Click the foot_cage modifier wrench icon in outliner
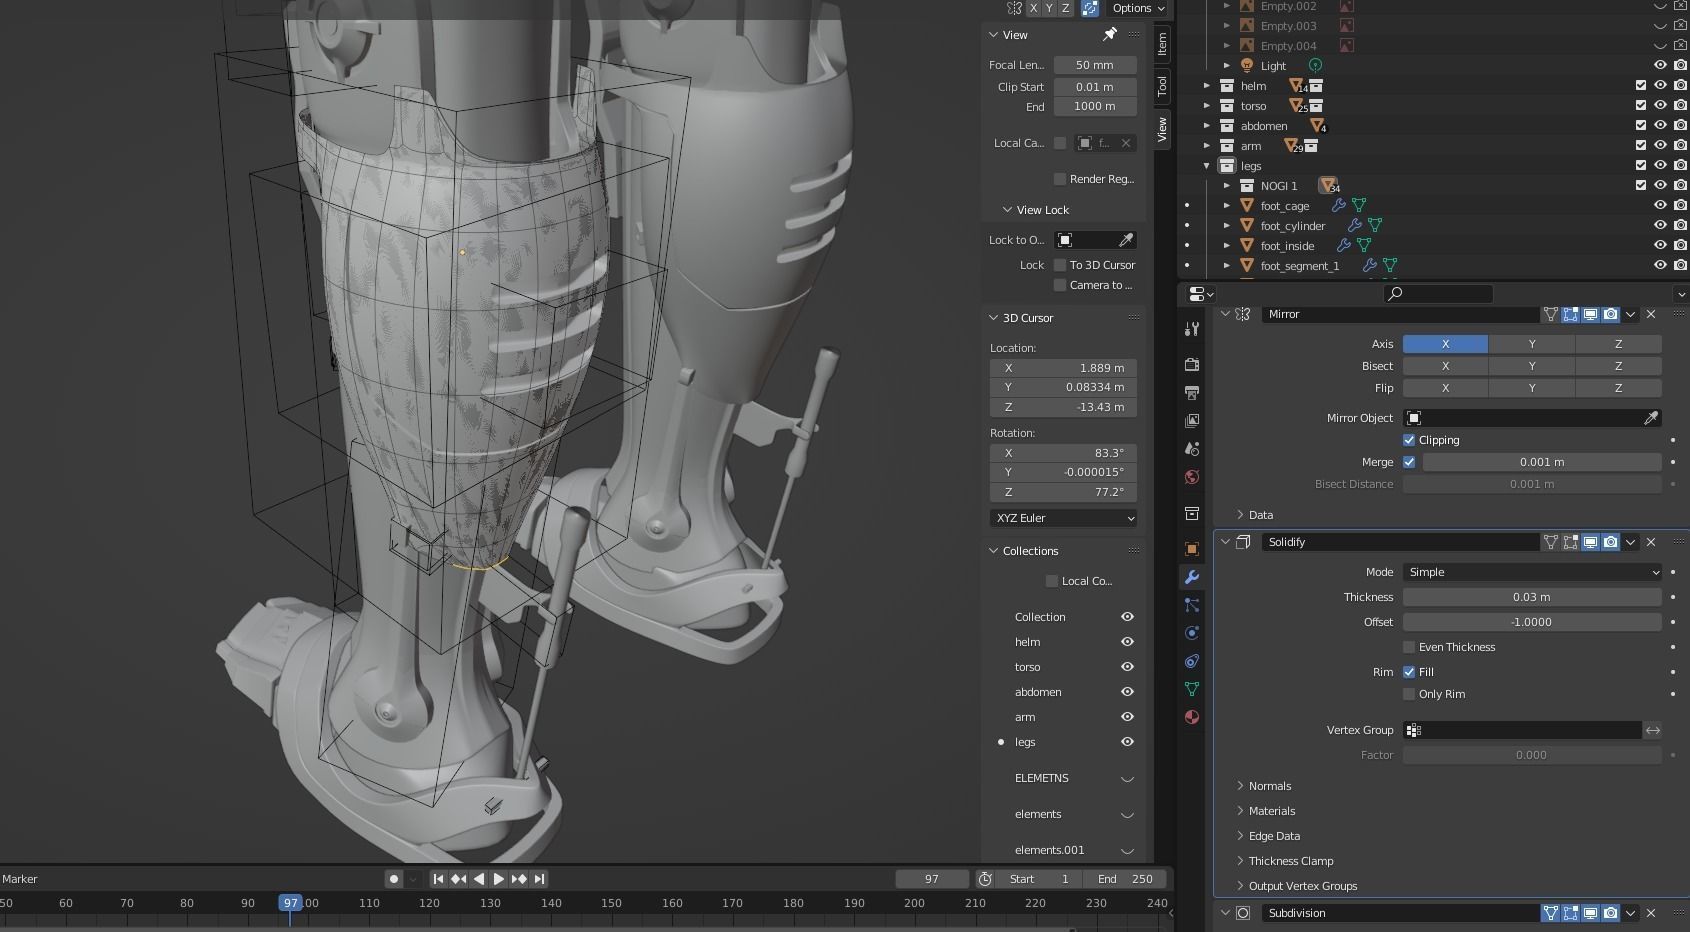 (1338, 206)
